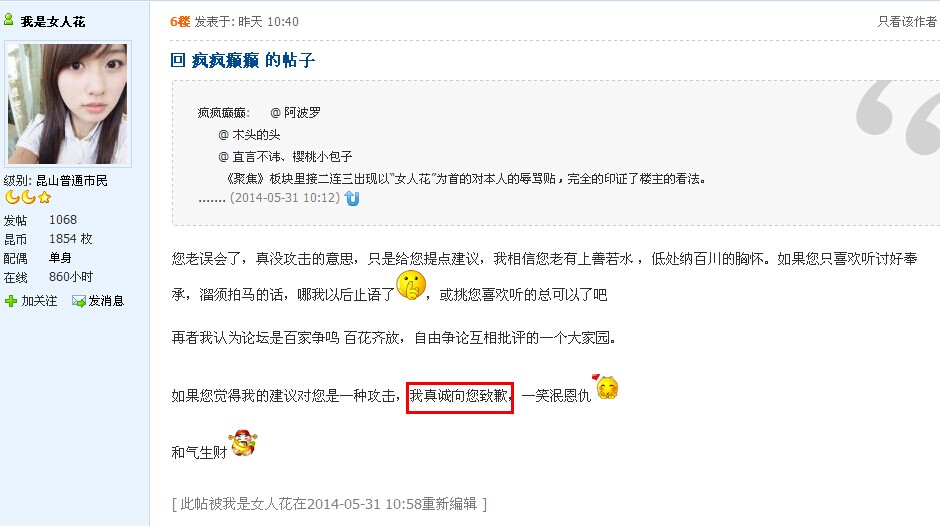Click the blue arrow icon after quote timestamp

point(352,199)
